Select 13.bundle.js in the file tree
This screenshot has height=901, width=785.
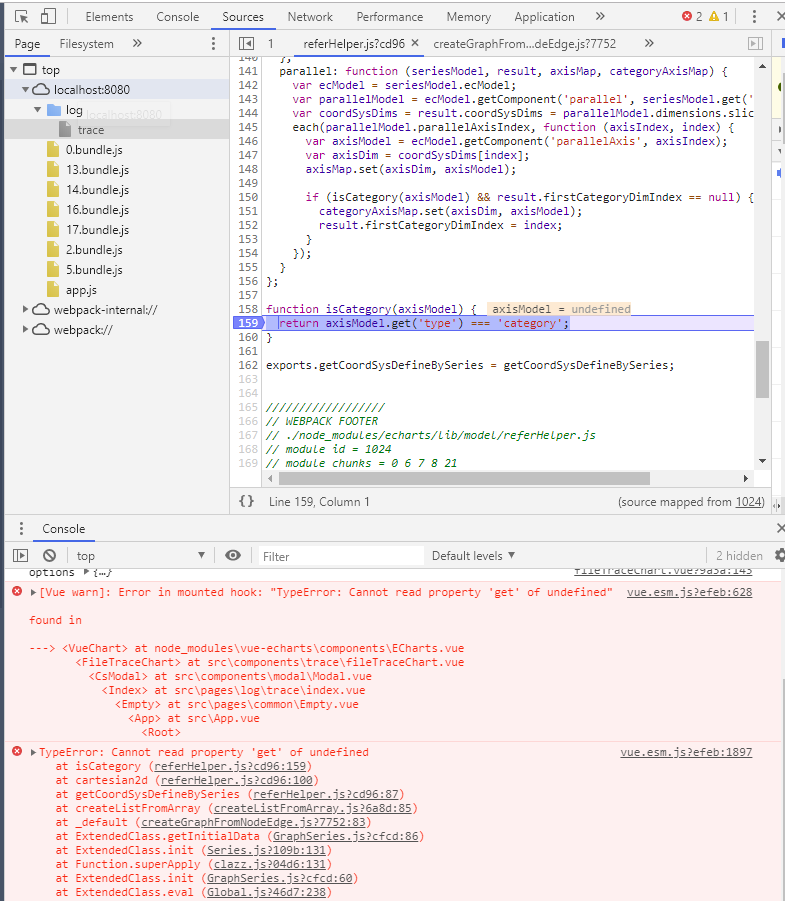97,170
